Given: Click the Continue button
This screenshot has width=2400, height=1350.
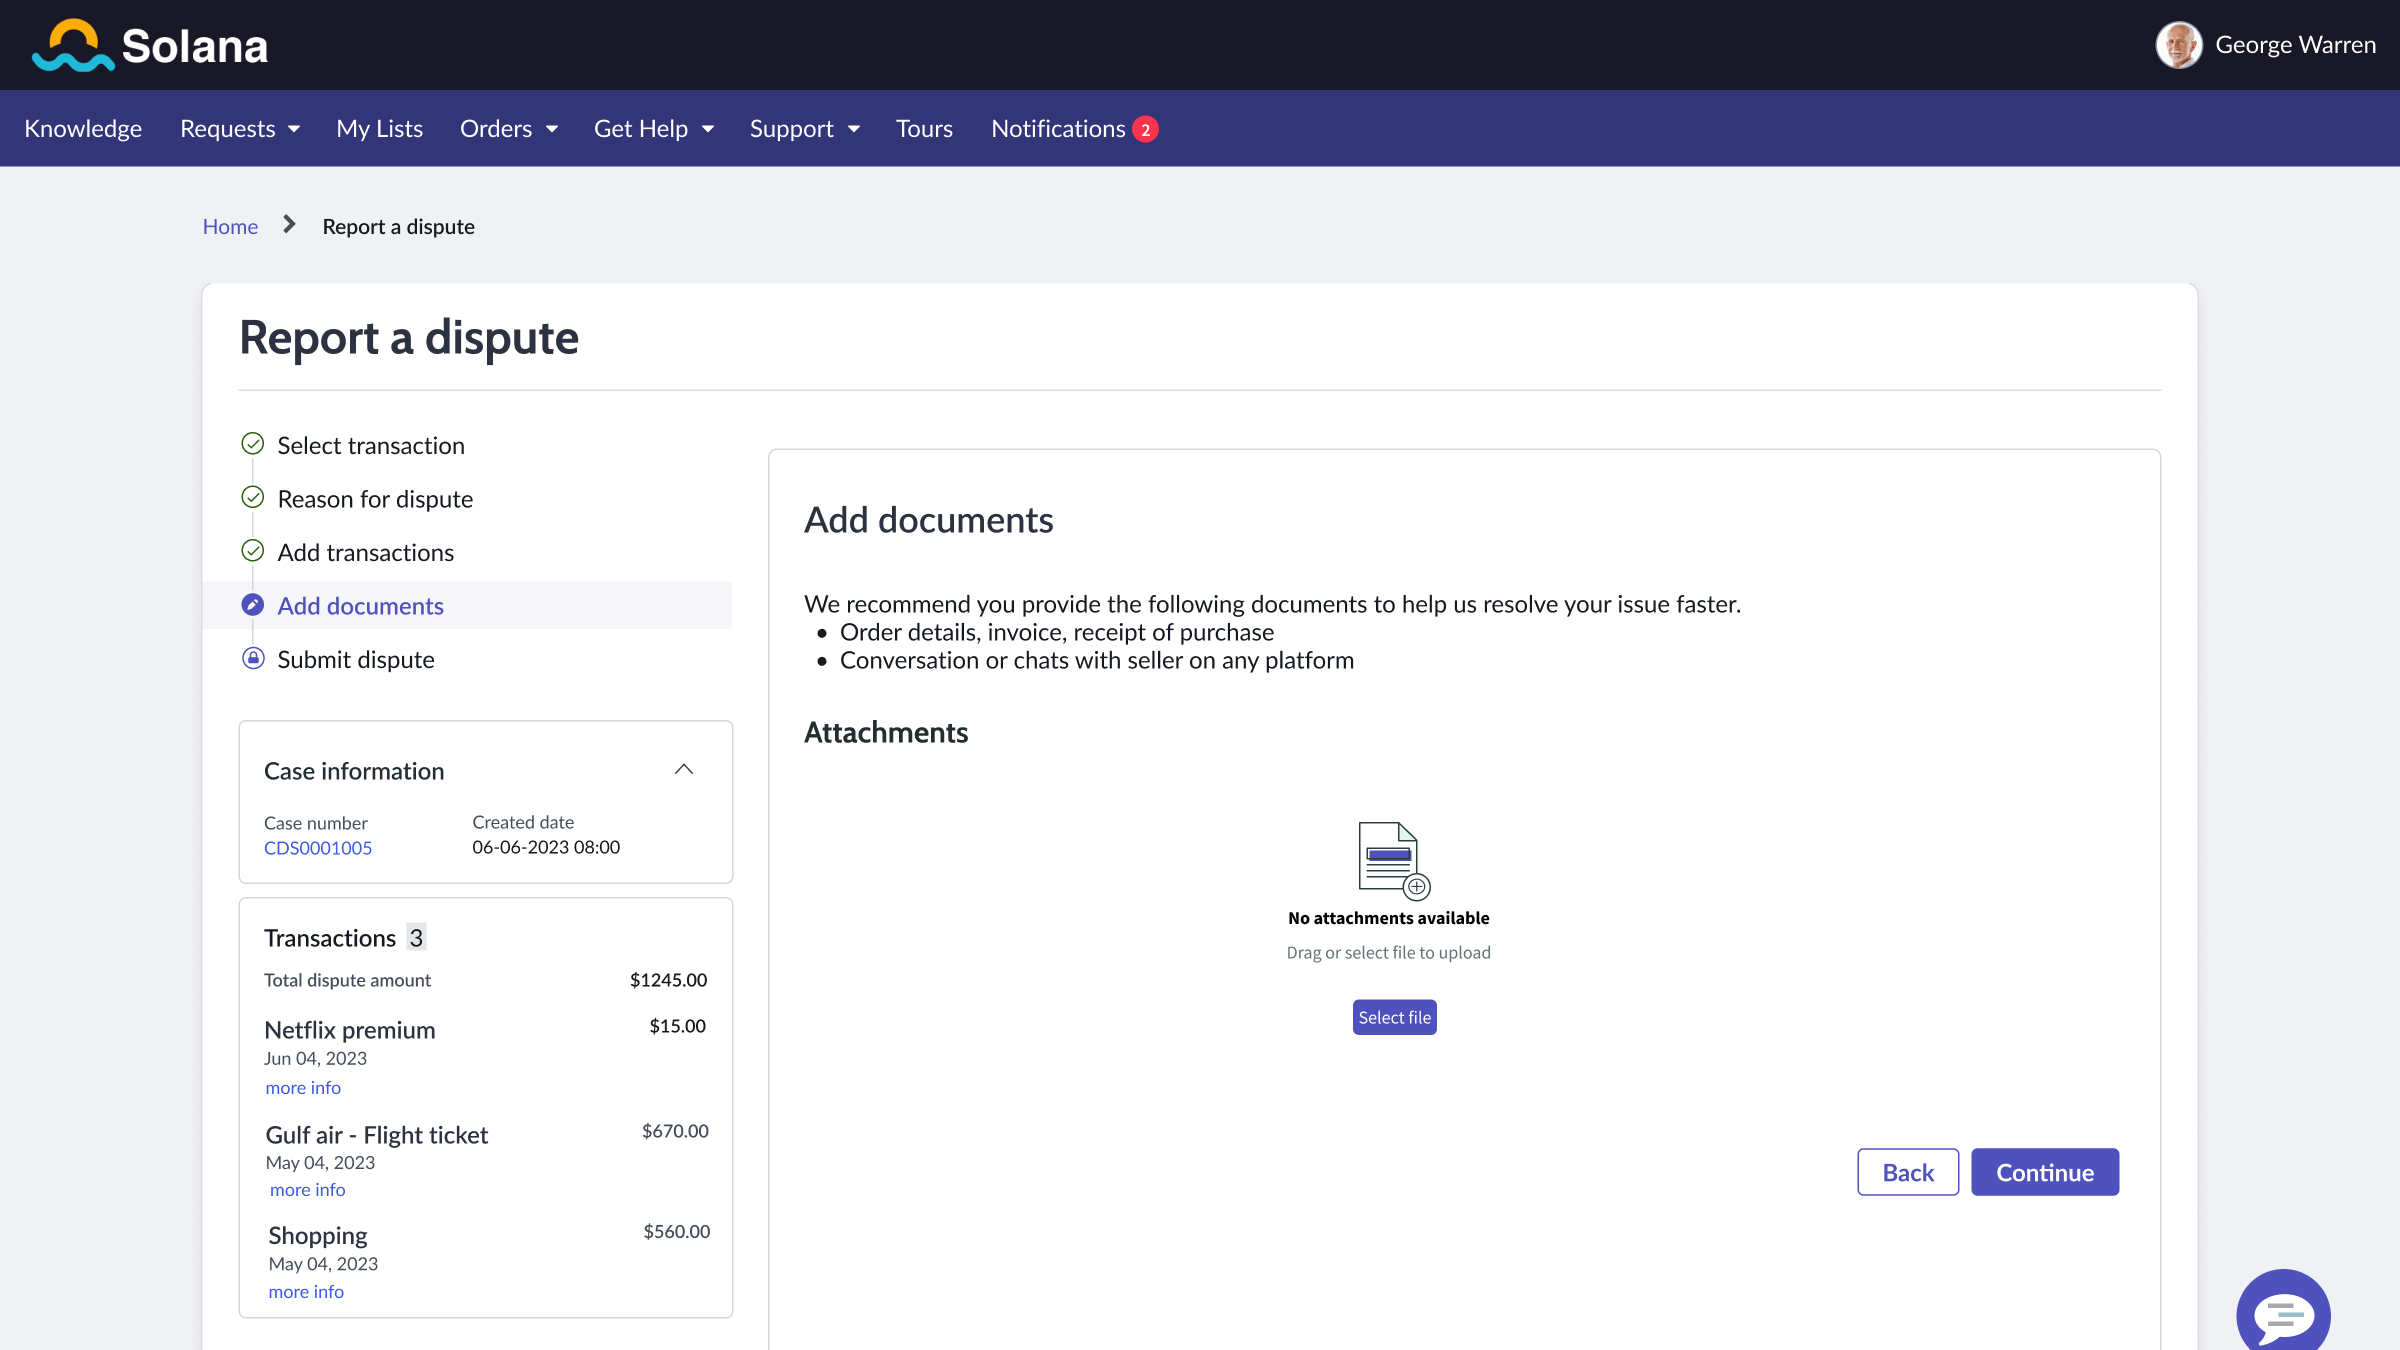Looking at the screenshot, I should point(2044,1171).
